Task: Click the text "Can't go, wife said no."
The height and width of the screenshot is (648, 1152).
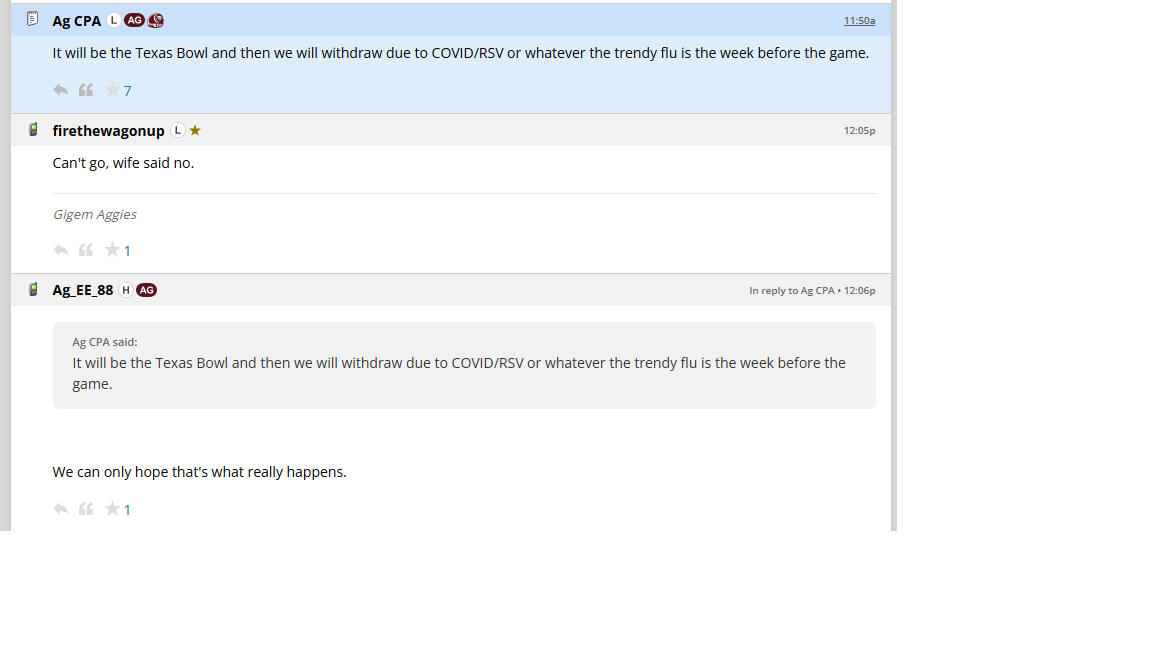Action: [123, 163]
